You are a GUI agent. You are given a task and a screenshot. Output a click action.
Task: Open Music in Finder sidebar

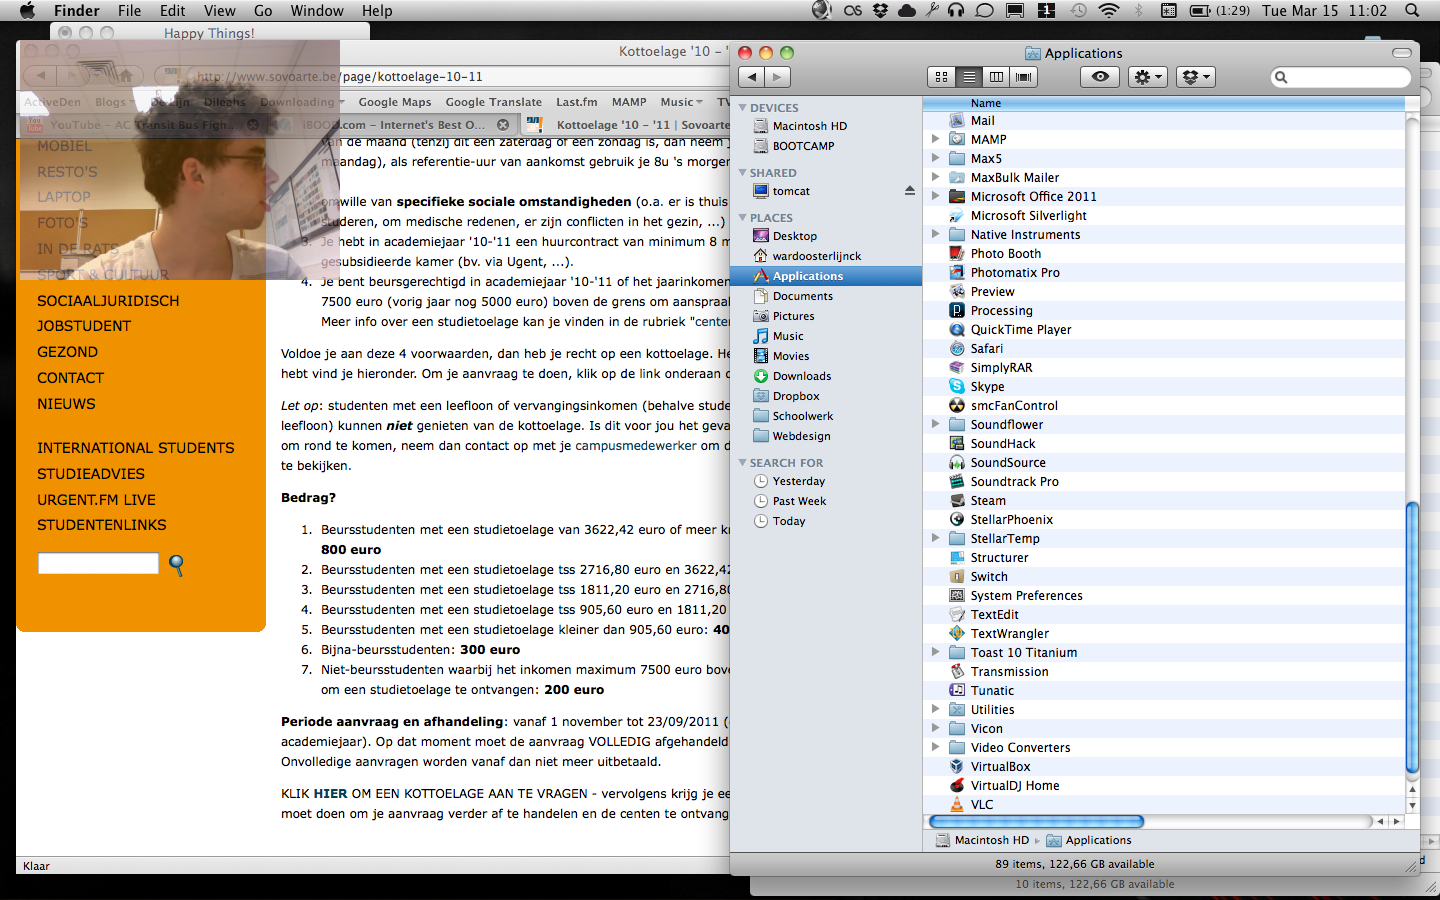coord(787,336)
